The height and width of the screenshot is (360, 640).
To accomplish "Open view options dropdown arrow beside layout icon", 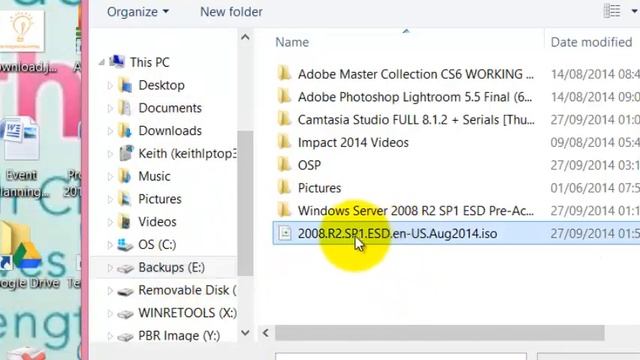I will tap(635, 11).
